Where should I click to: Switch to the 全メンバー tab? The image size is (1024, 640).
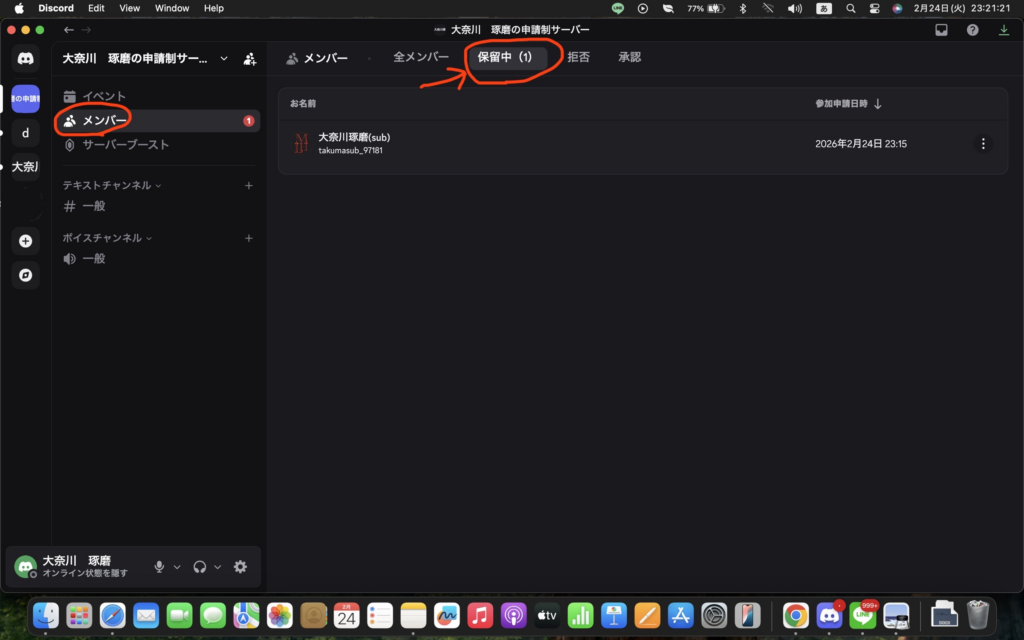pos(421,57)
